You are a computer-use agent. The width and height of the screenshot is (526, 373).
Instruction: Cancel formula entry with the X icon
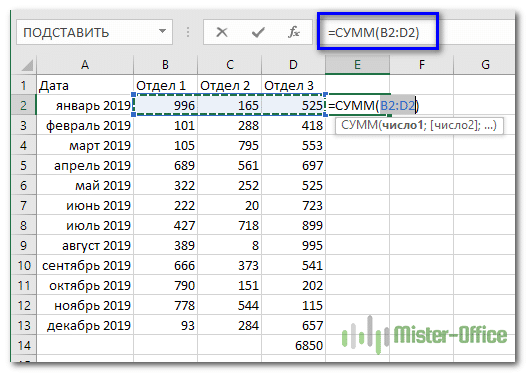click(222, 33)
